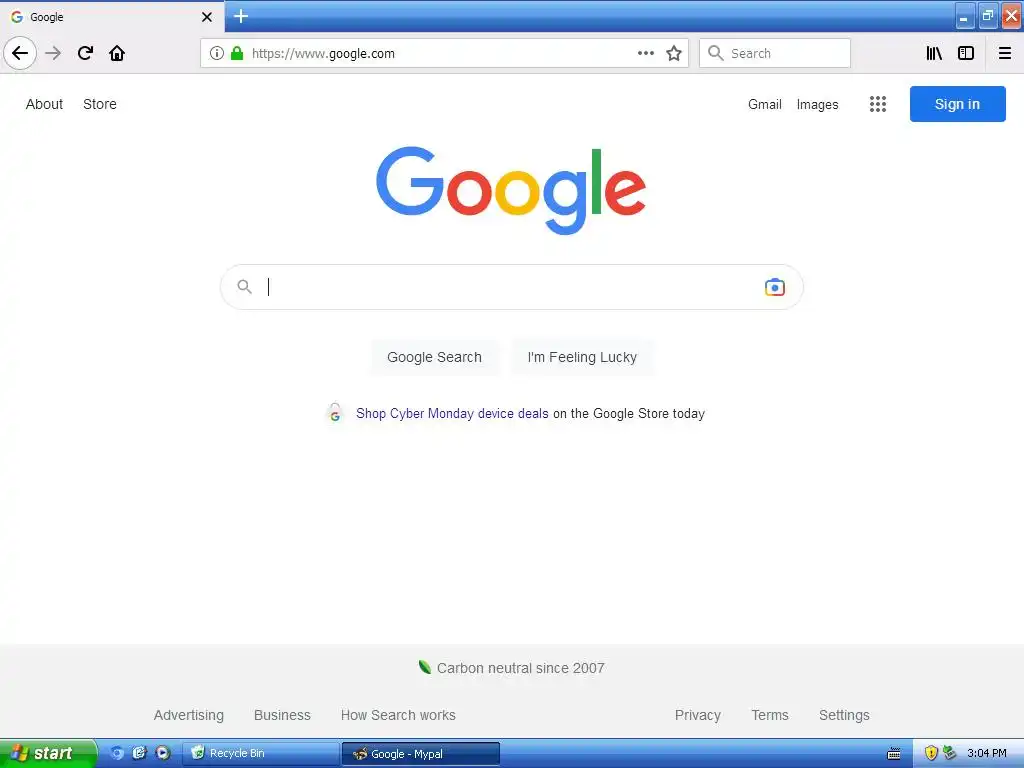Launch the media player quick launch icon
Screen dimensions: 1024x768
(x=163, y=753)
